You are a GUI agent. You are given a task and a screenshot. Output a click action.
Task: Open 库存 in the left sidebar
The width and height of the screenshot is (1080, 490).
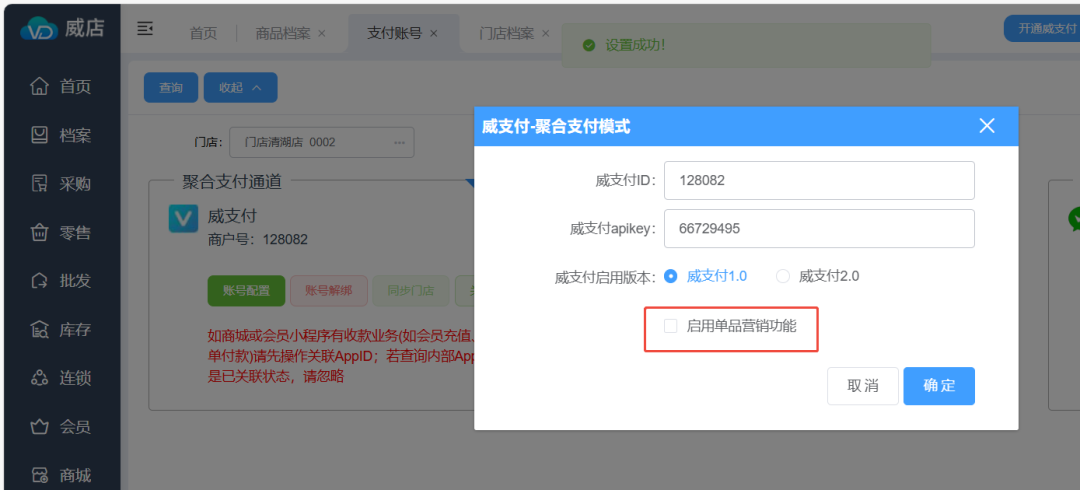tap(61, 330)
